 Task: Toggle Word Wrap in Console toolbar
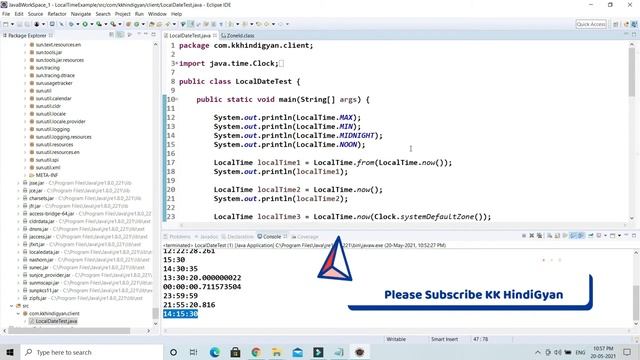coord(565,236)
